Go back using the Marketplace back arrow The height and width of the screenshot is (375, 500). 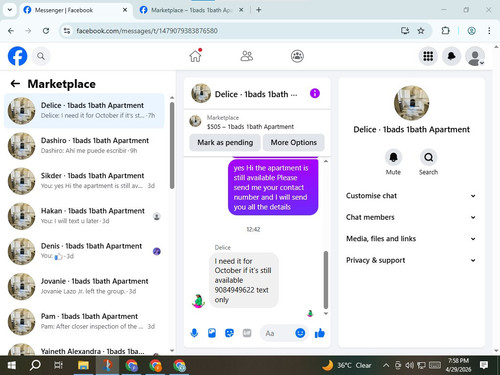pos(15,83)
